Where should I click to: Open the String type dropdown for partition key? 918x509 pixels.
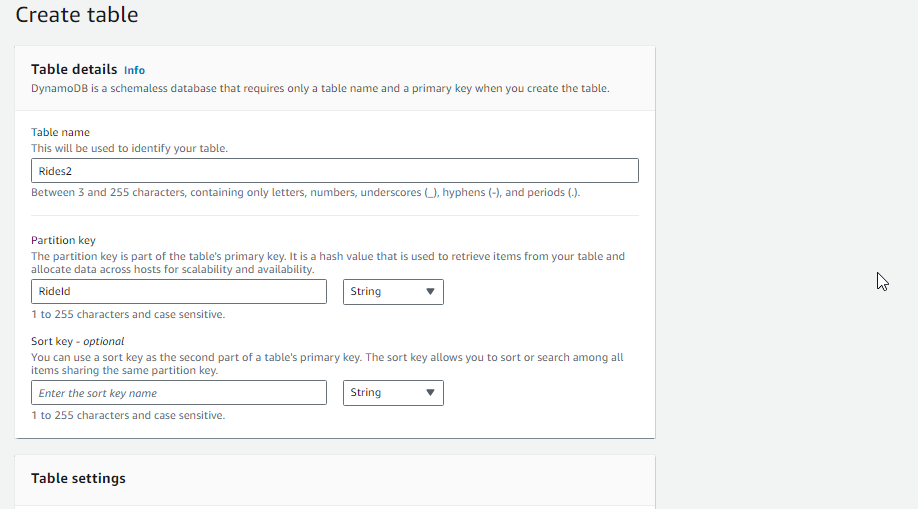(393, 292)
